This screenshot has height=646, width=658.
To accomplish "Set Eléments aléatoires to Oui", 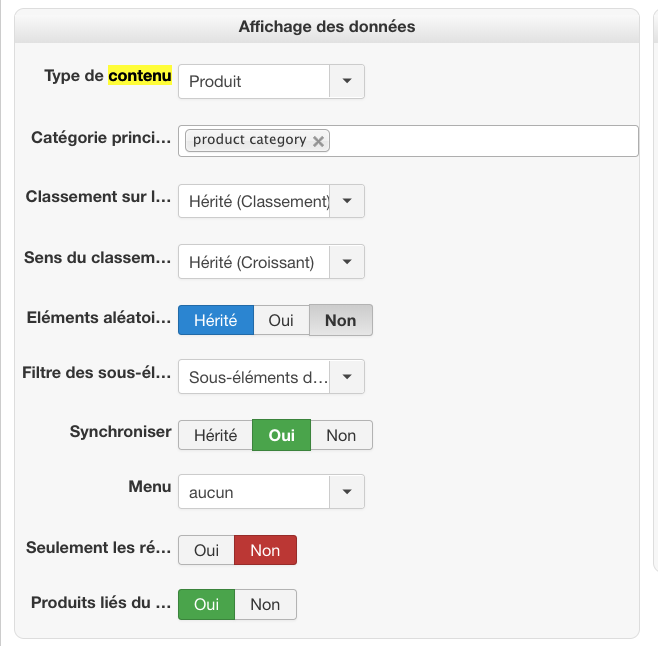I will [281, 320].
